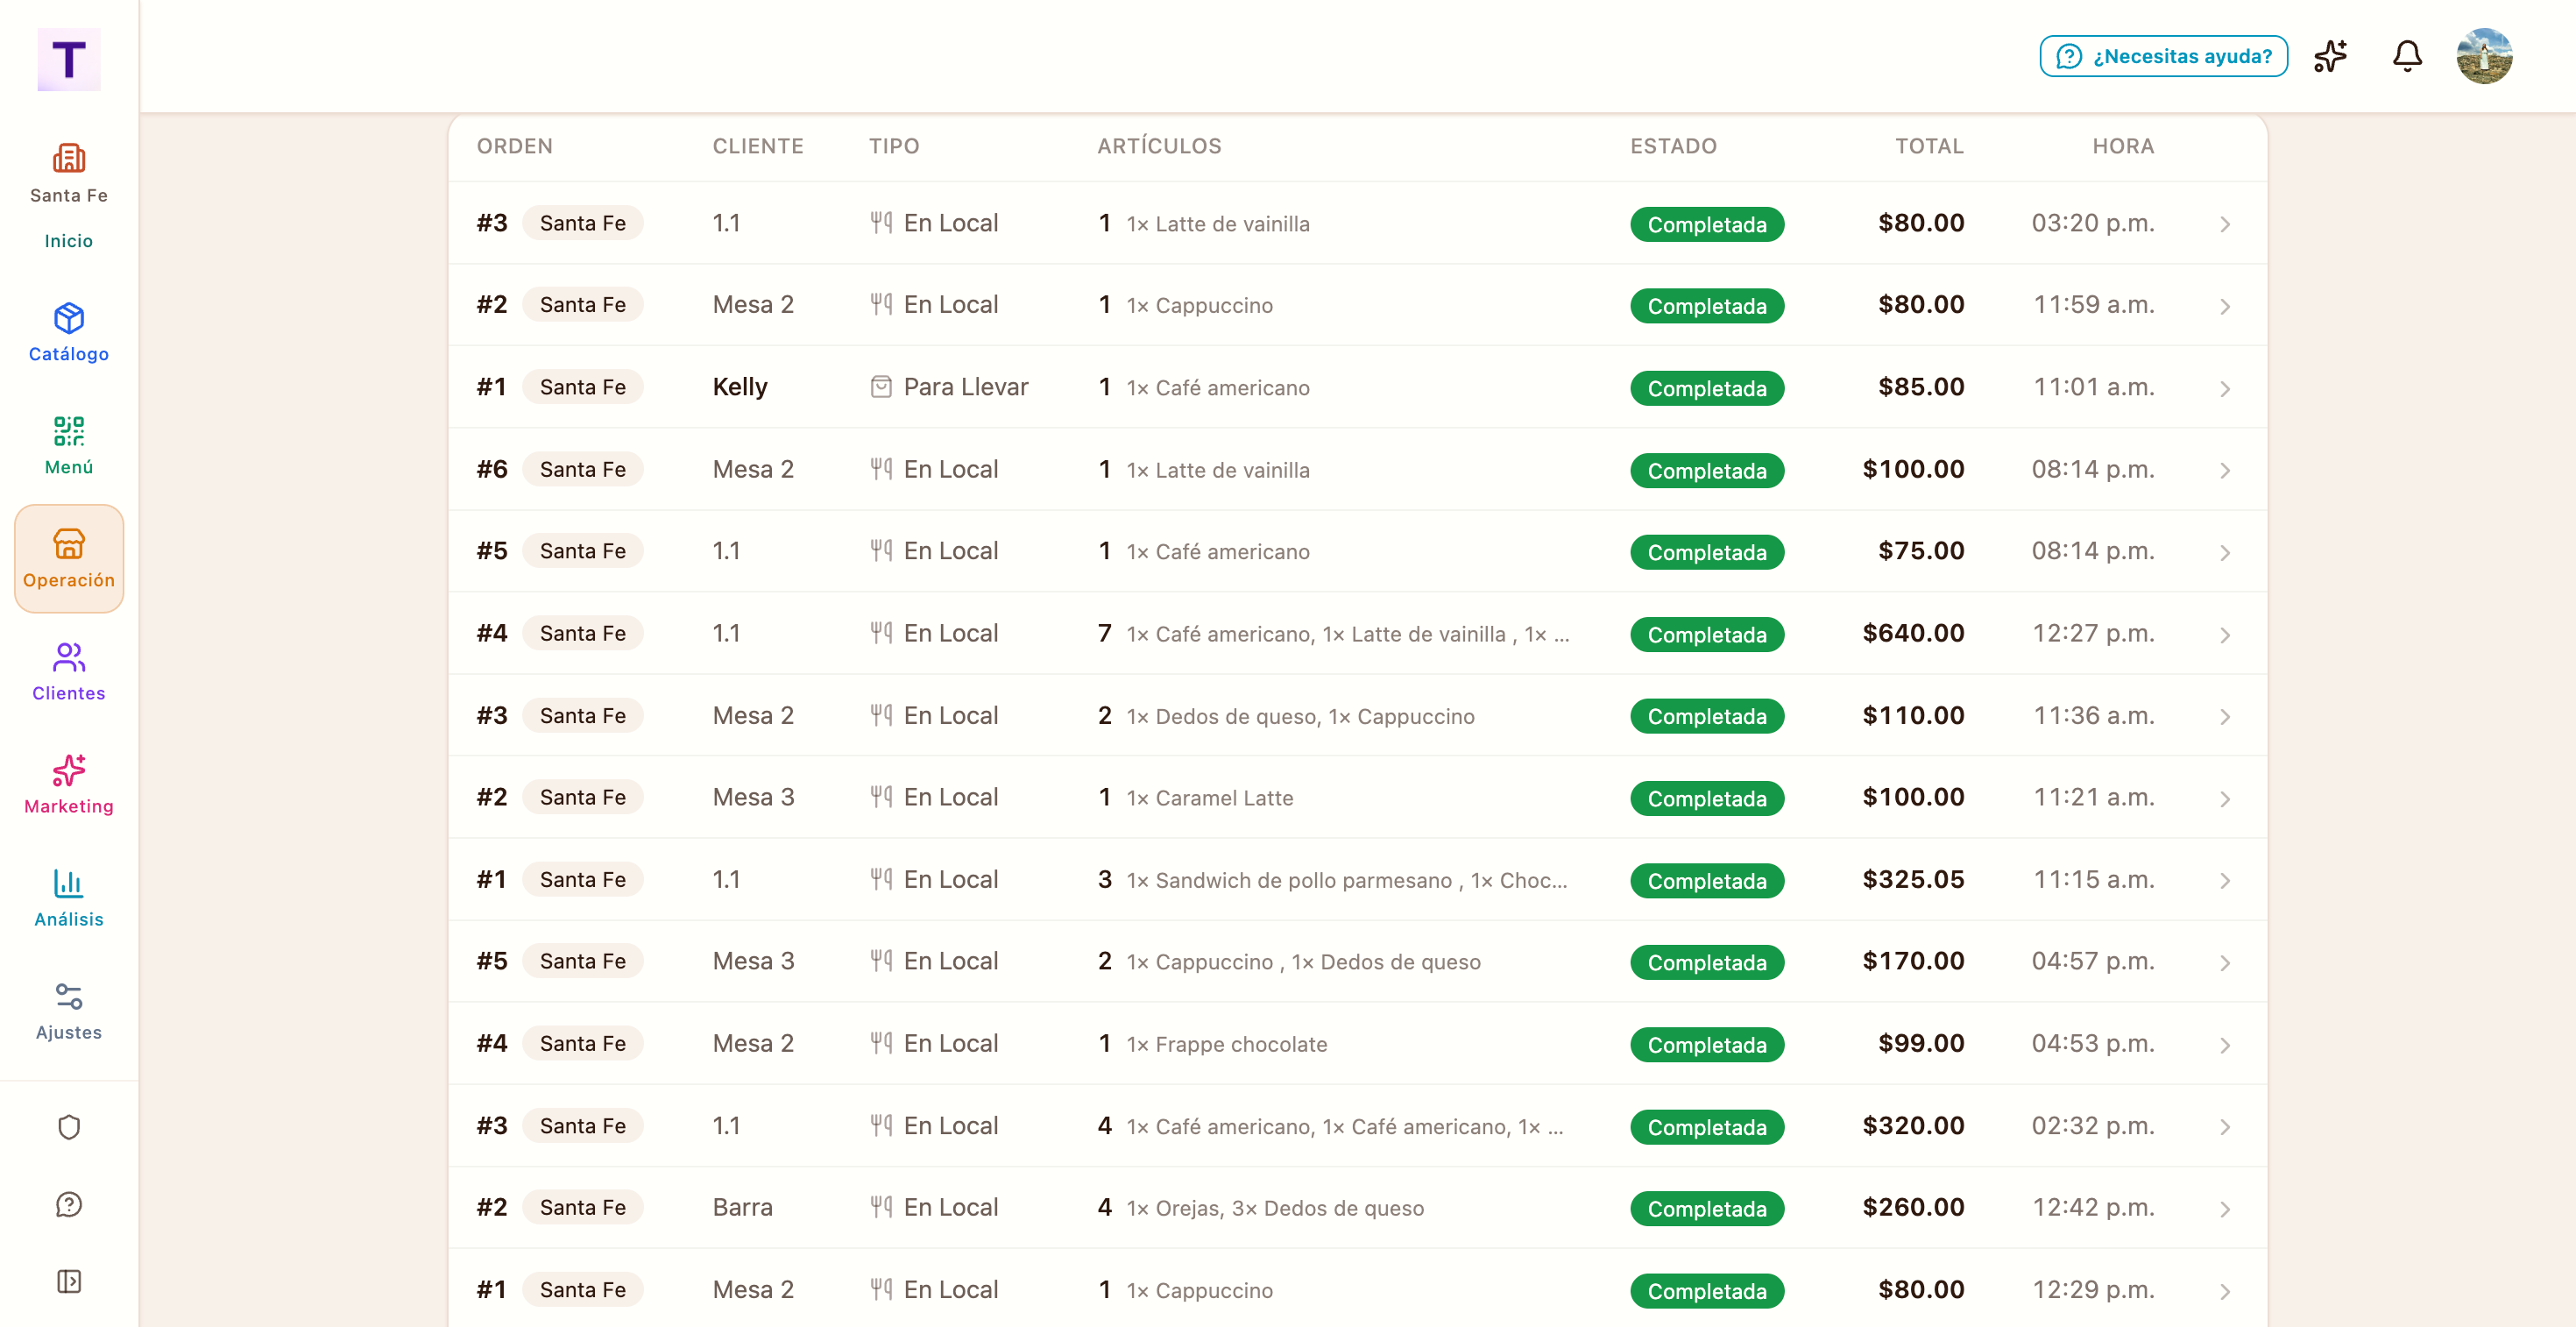
Task: Click the $325.05 total
Action: (1913, 879)
